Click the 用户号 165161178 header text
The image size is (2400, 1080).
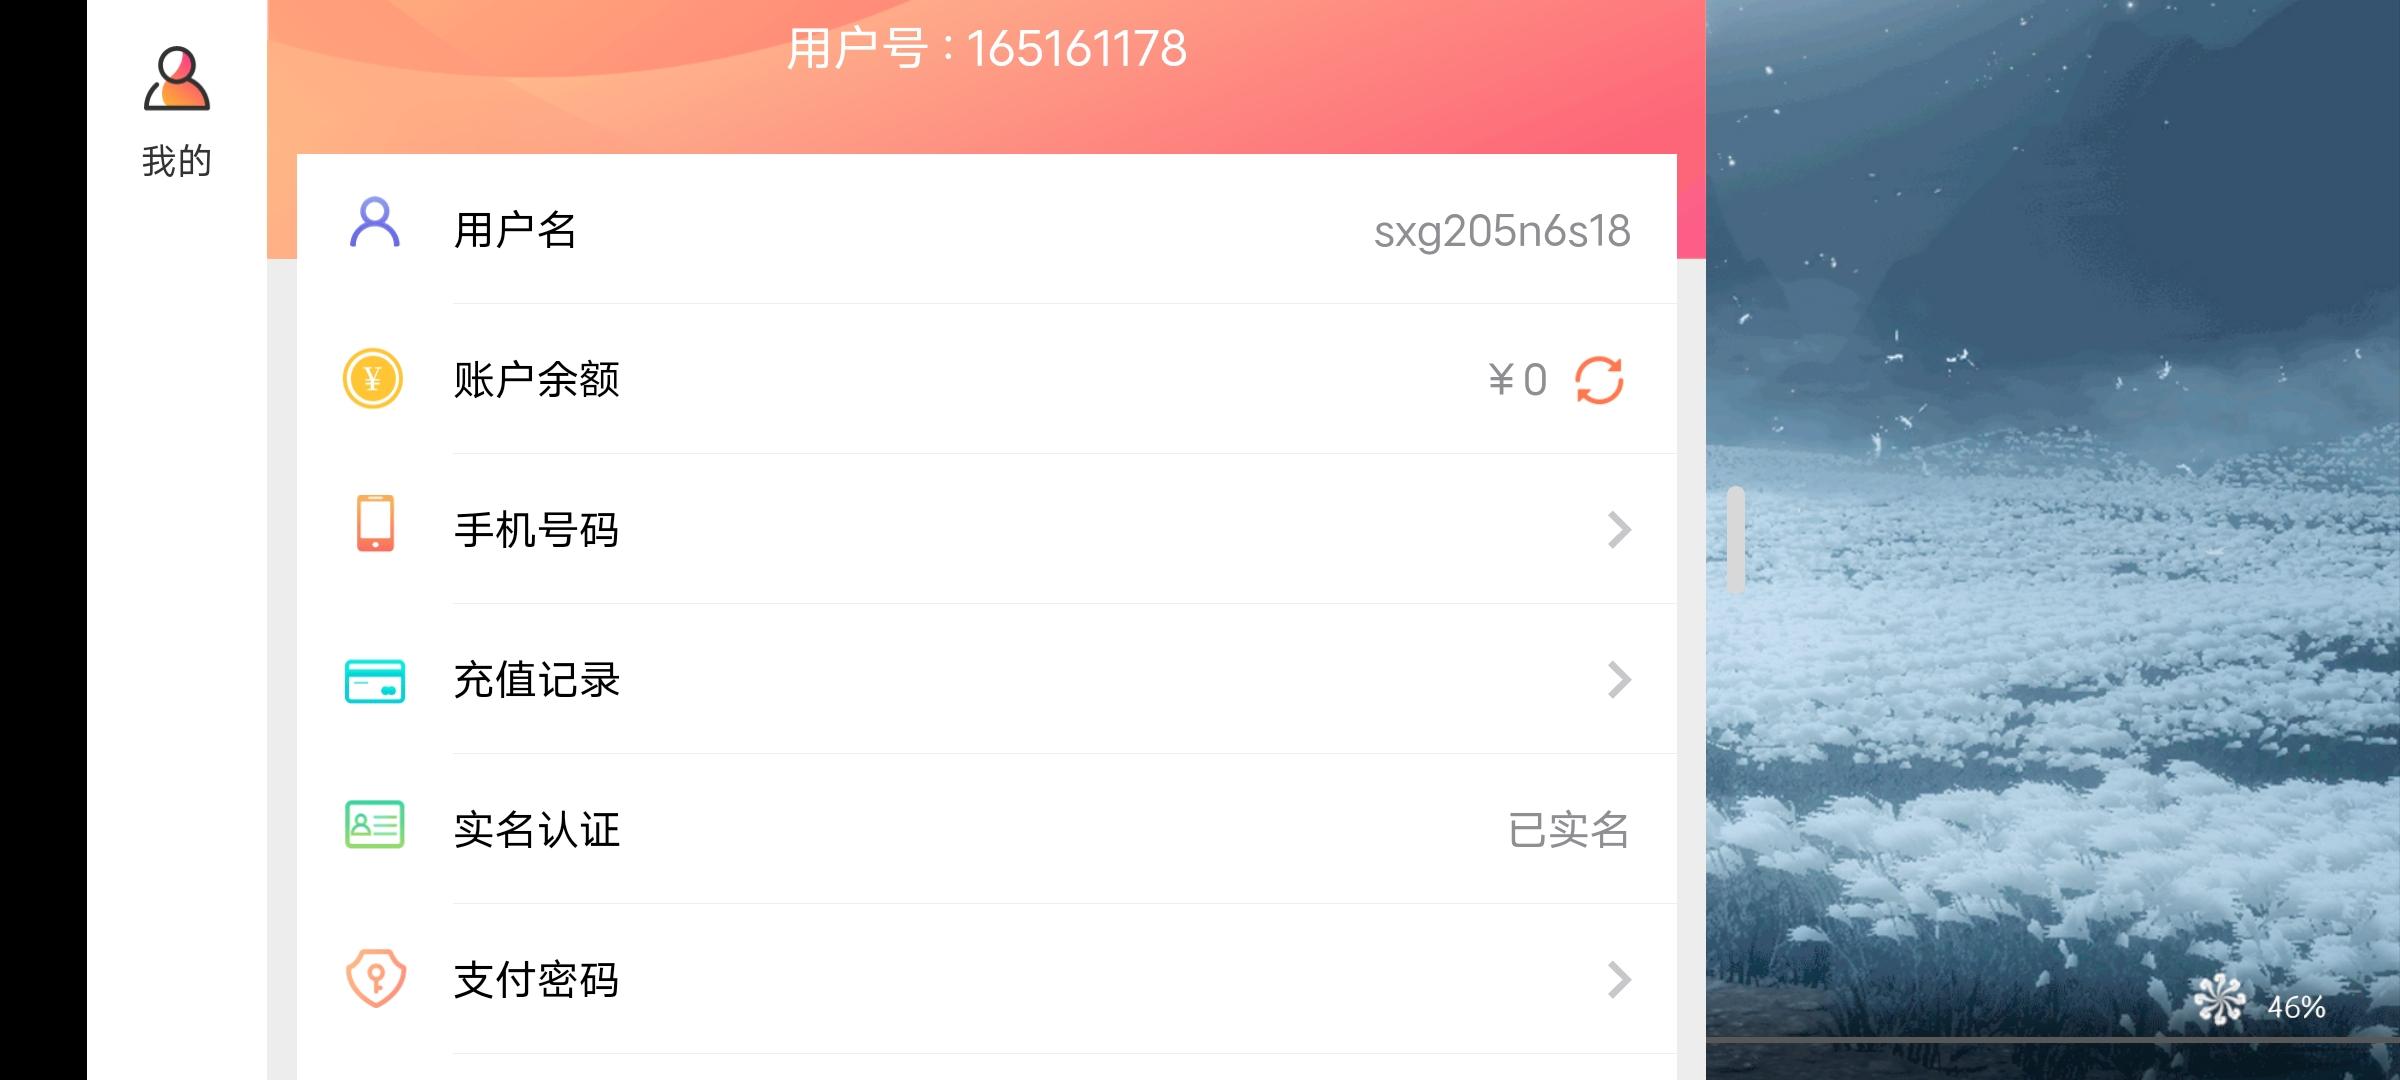point(986,48)
